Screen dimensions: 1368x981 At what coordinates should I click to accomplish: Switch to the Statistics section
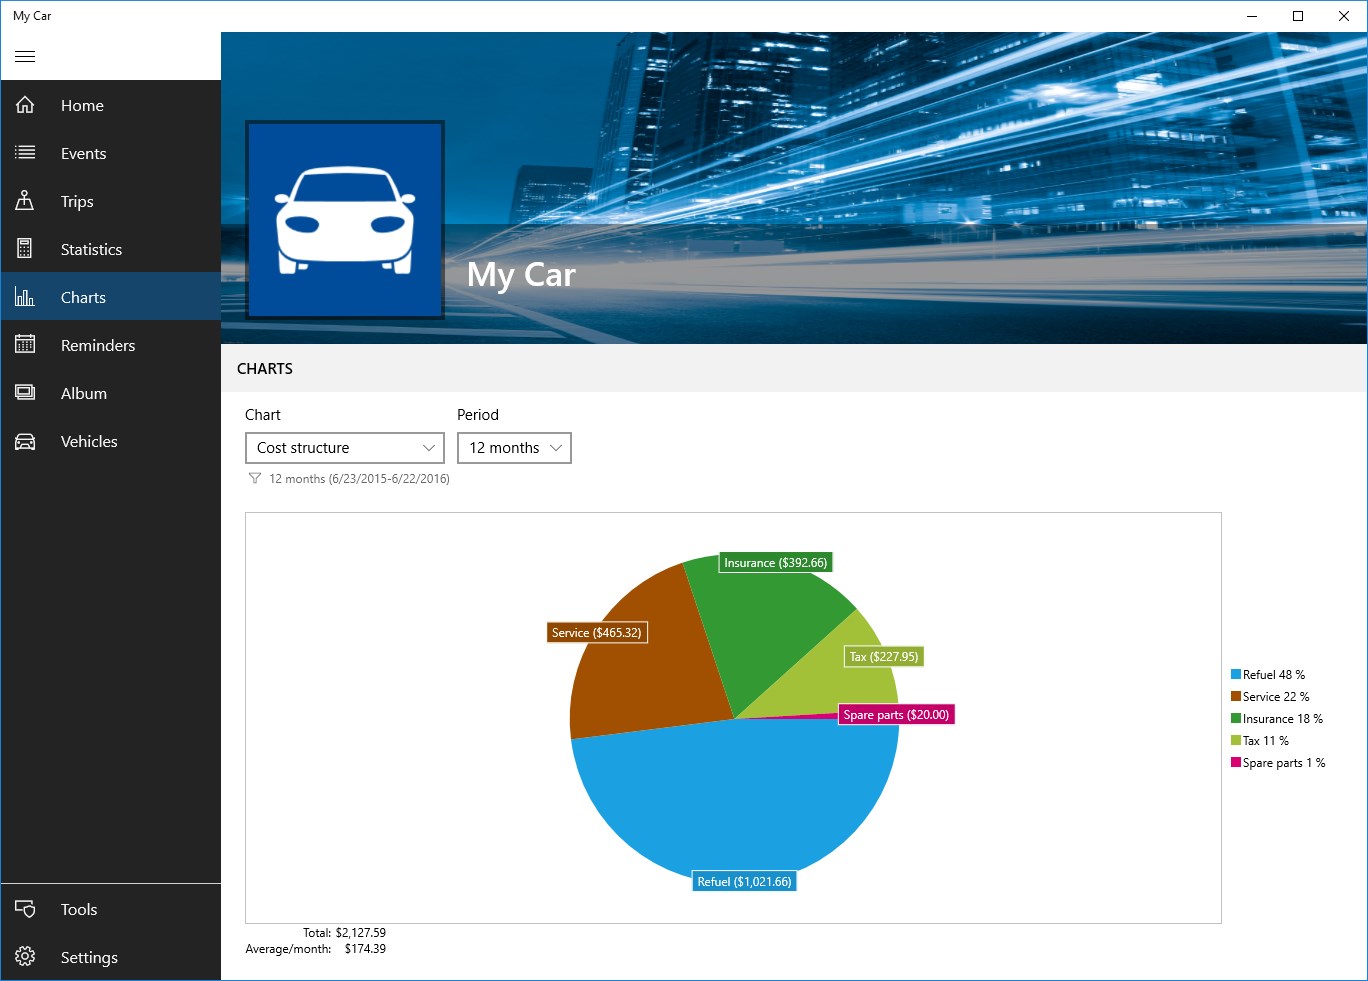point(90,248)
